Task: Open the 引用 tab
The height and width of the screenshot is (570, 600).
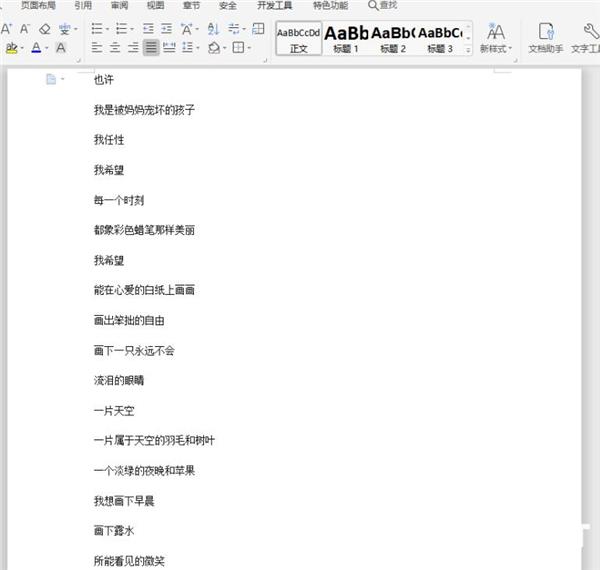Action: 83,5
